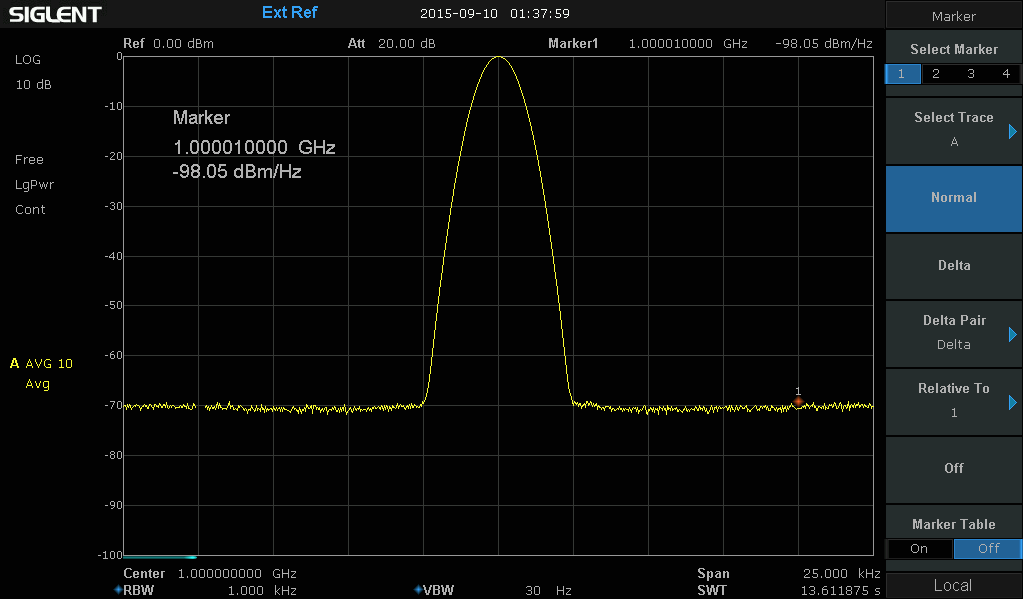Click the 10 dB per division label

click(x=33, y=85)
